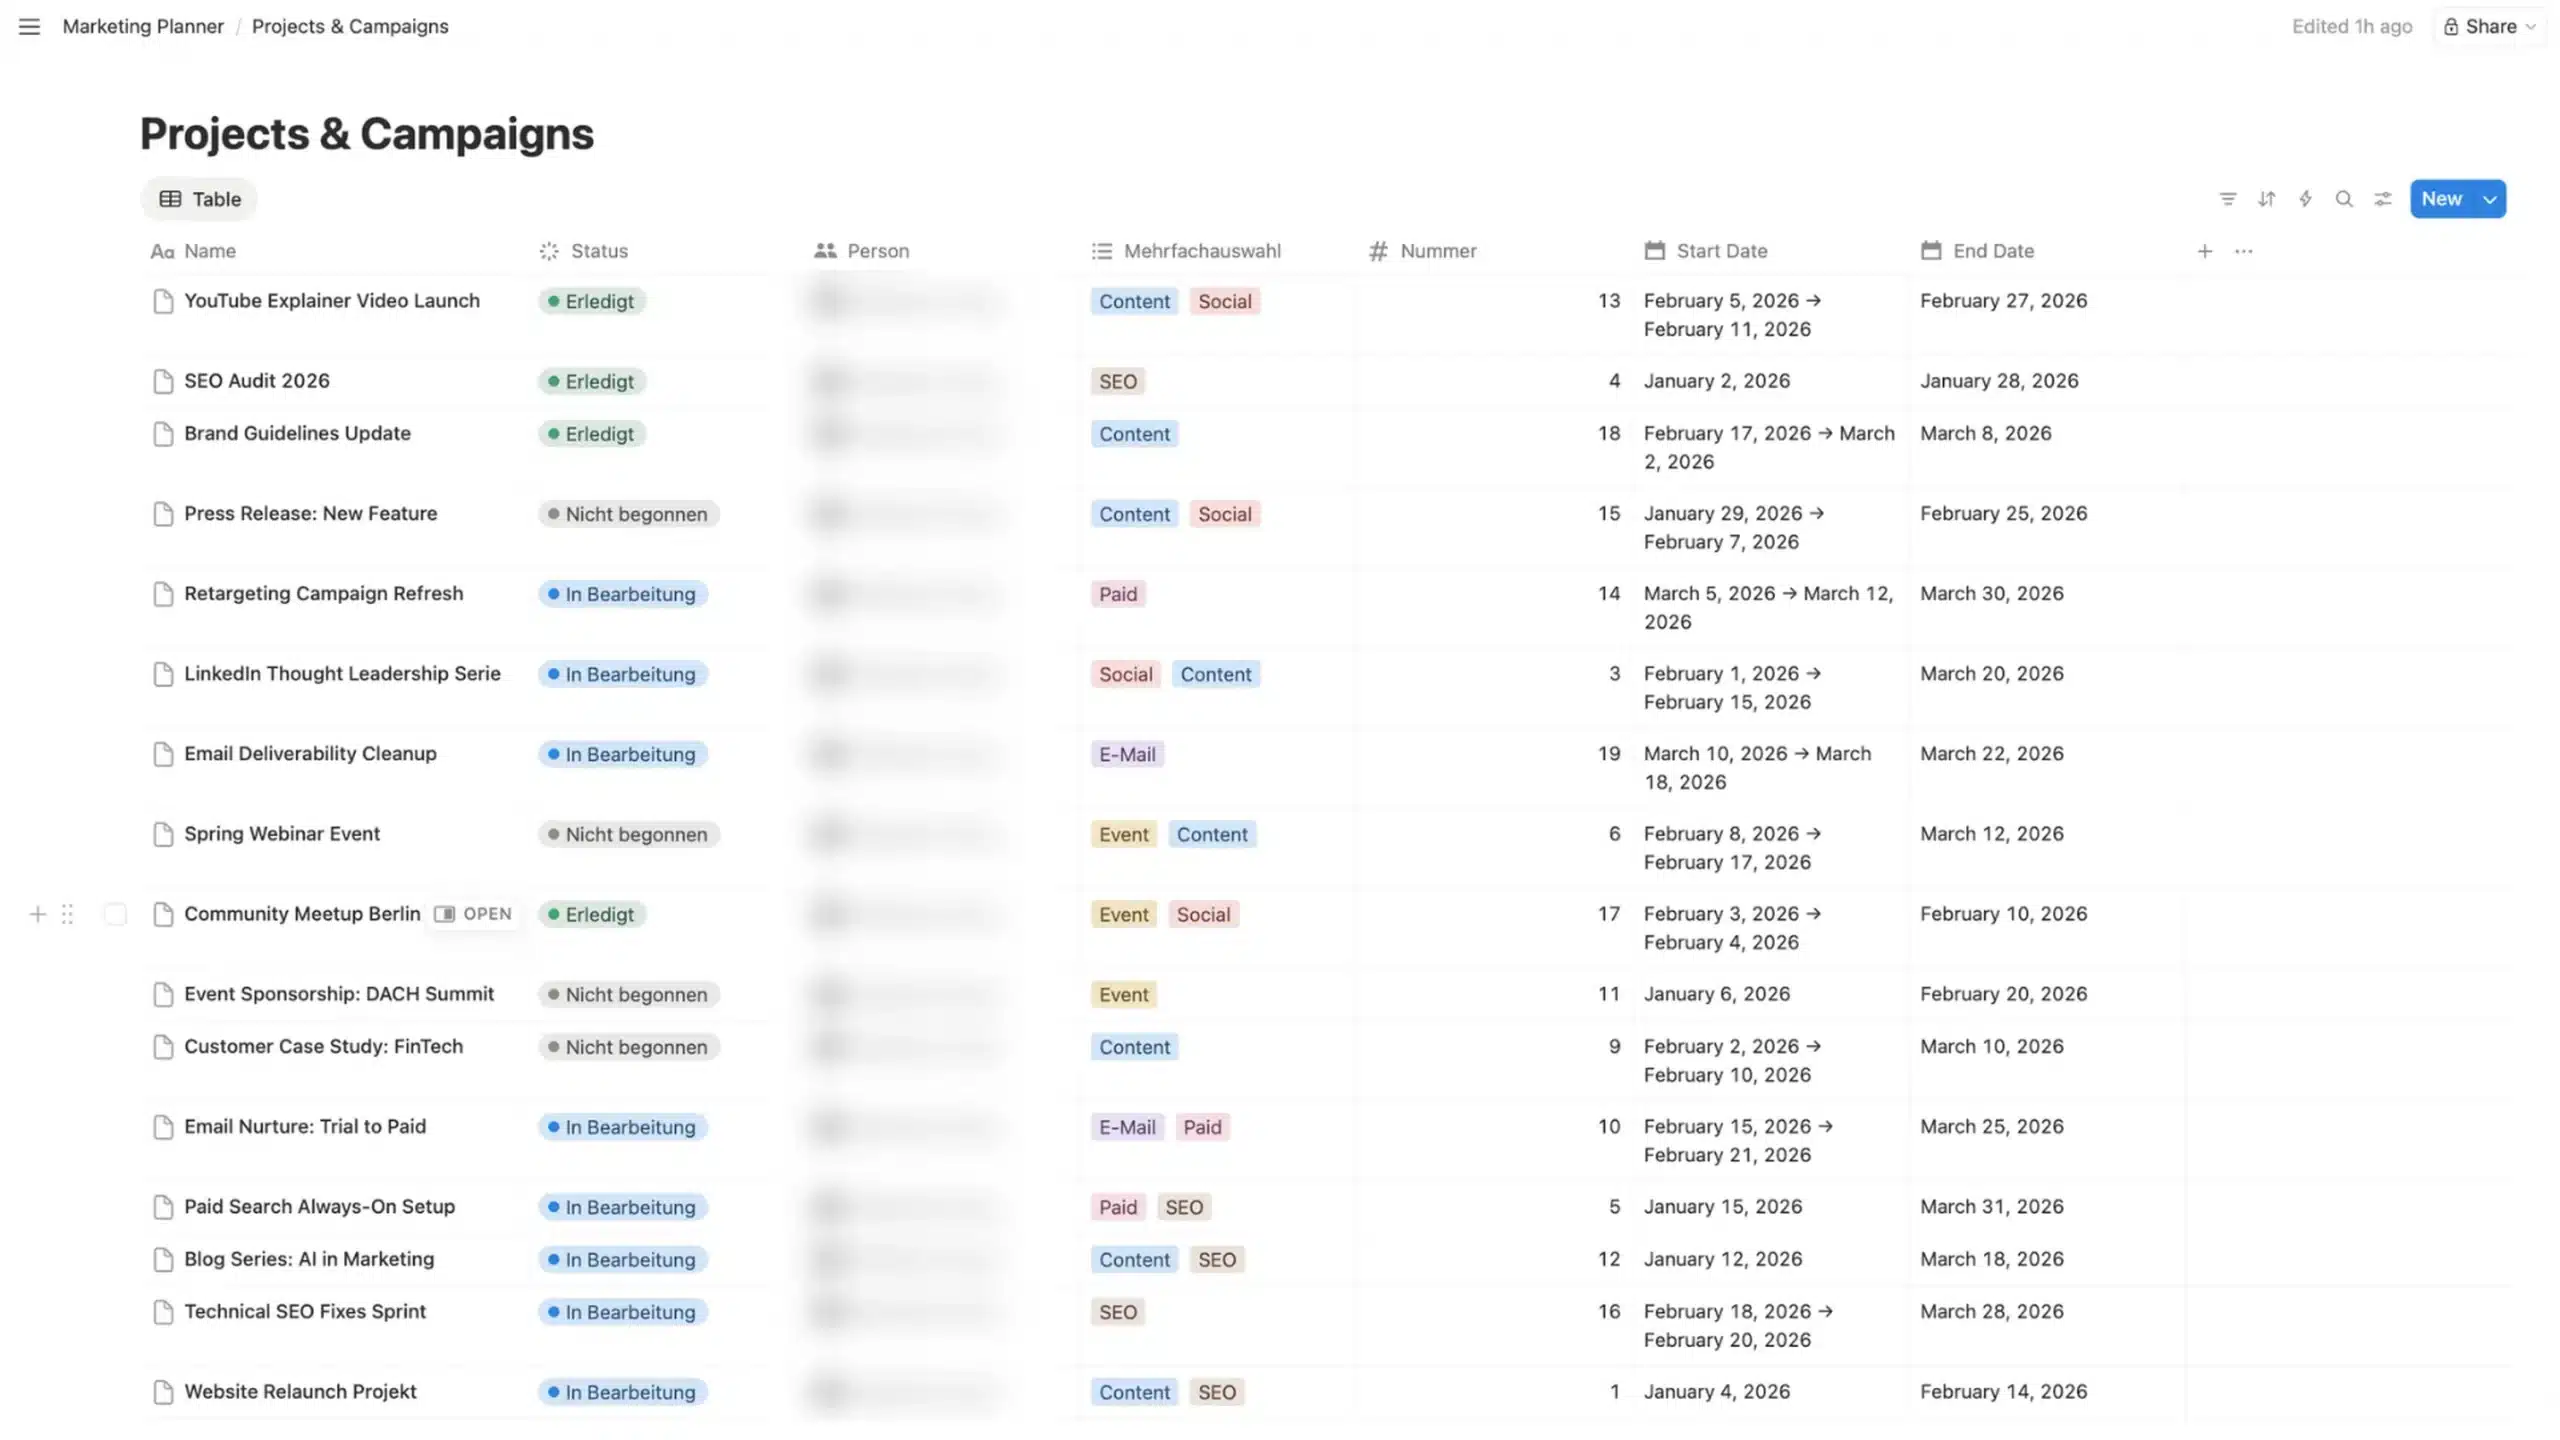Viewport: 2560px width, 1440px height.
Task: Open the navigation sidebar via hamburger icon
Action: [x=28, y=27]
